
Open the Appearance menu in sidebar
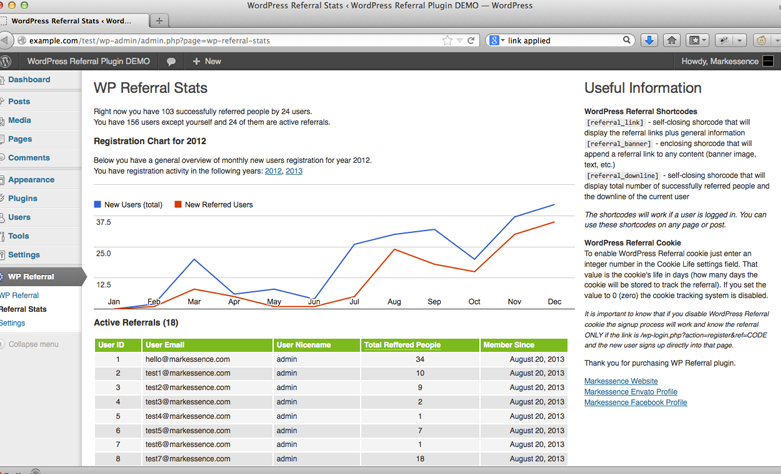pos(31,180)
